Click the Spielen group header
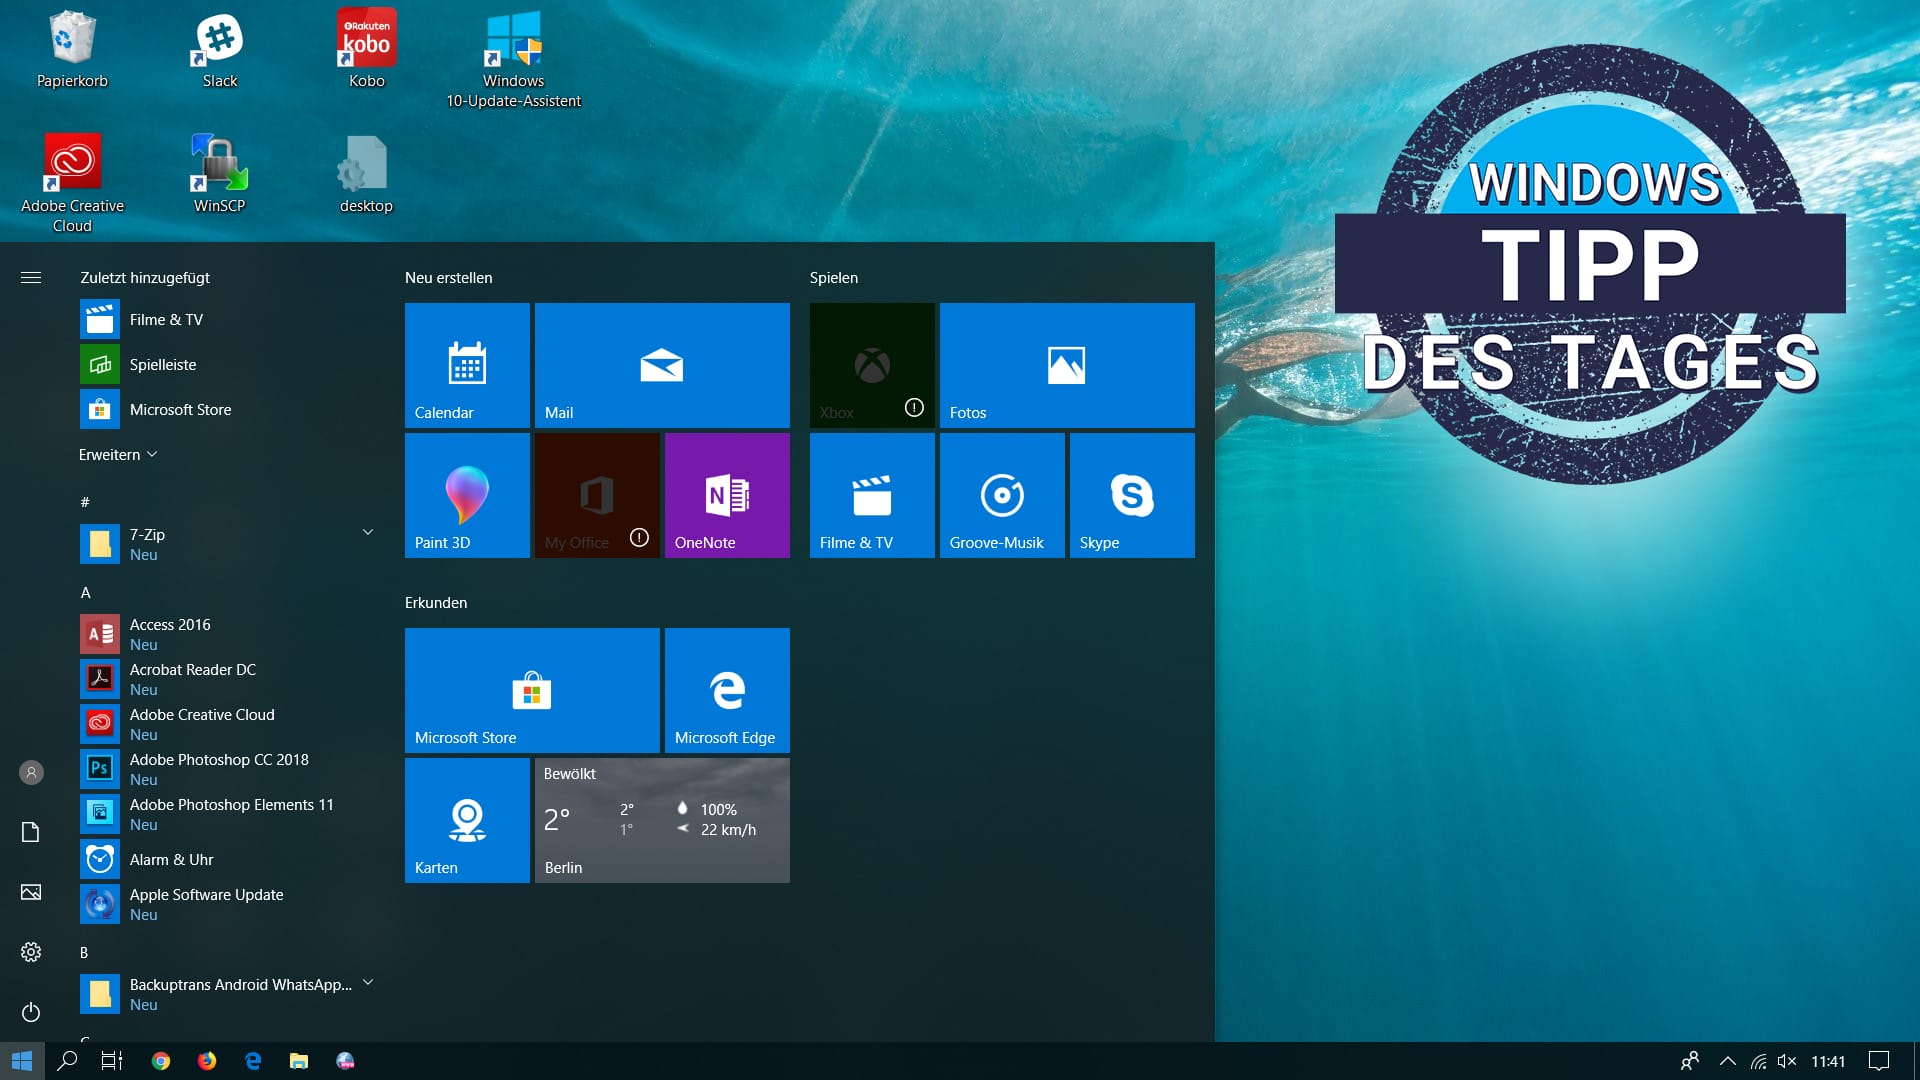Viewport: 1920px width, 1080px height. pos(834,278)
